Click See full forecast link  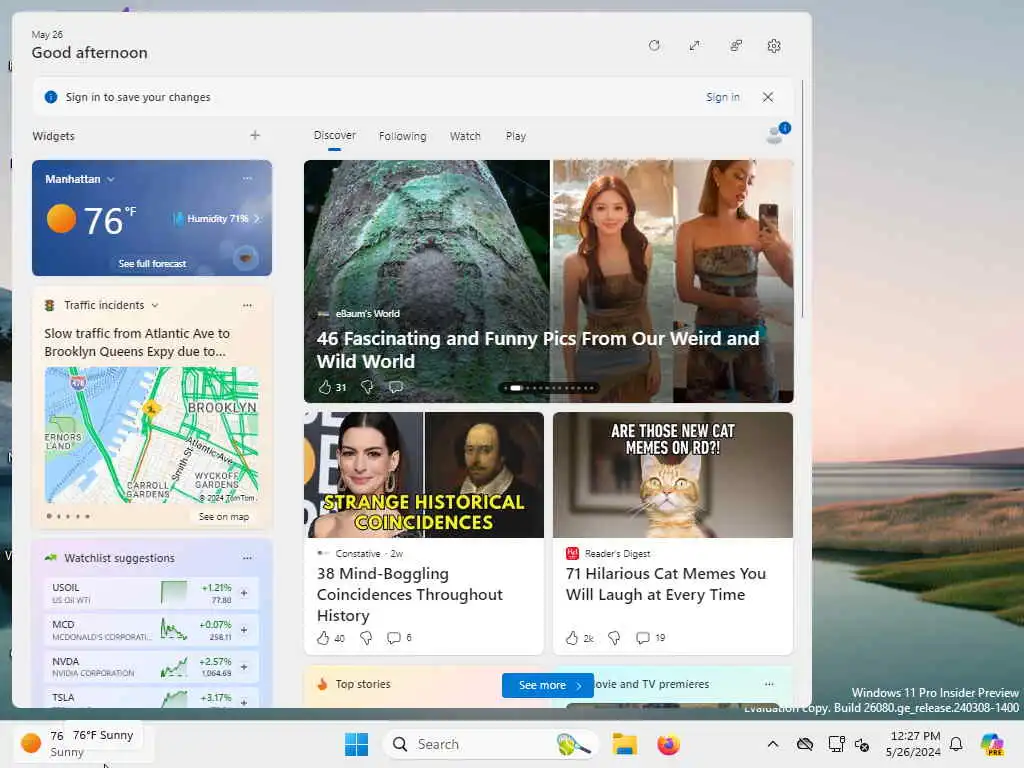[152, 263]
